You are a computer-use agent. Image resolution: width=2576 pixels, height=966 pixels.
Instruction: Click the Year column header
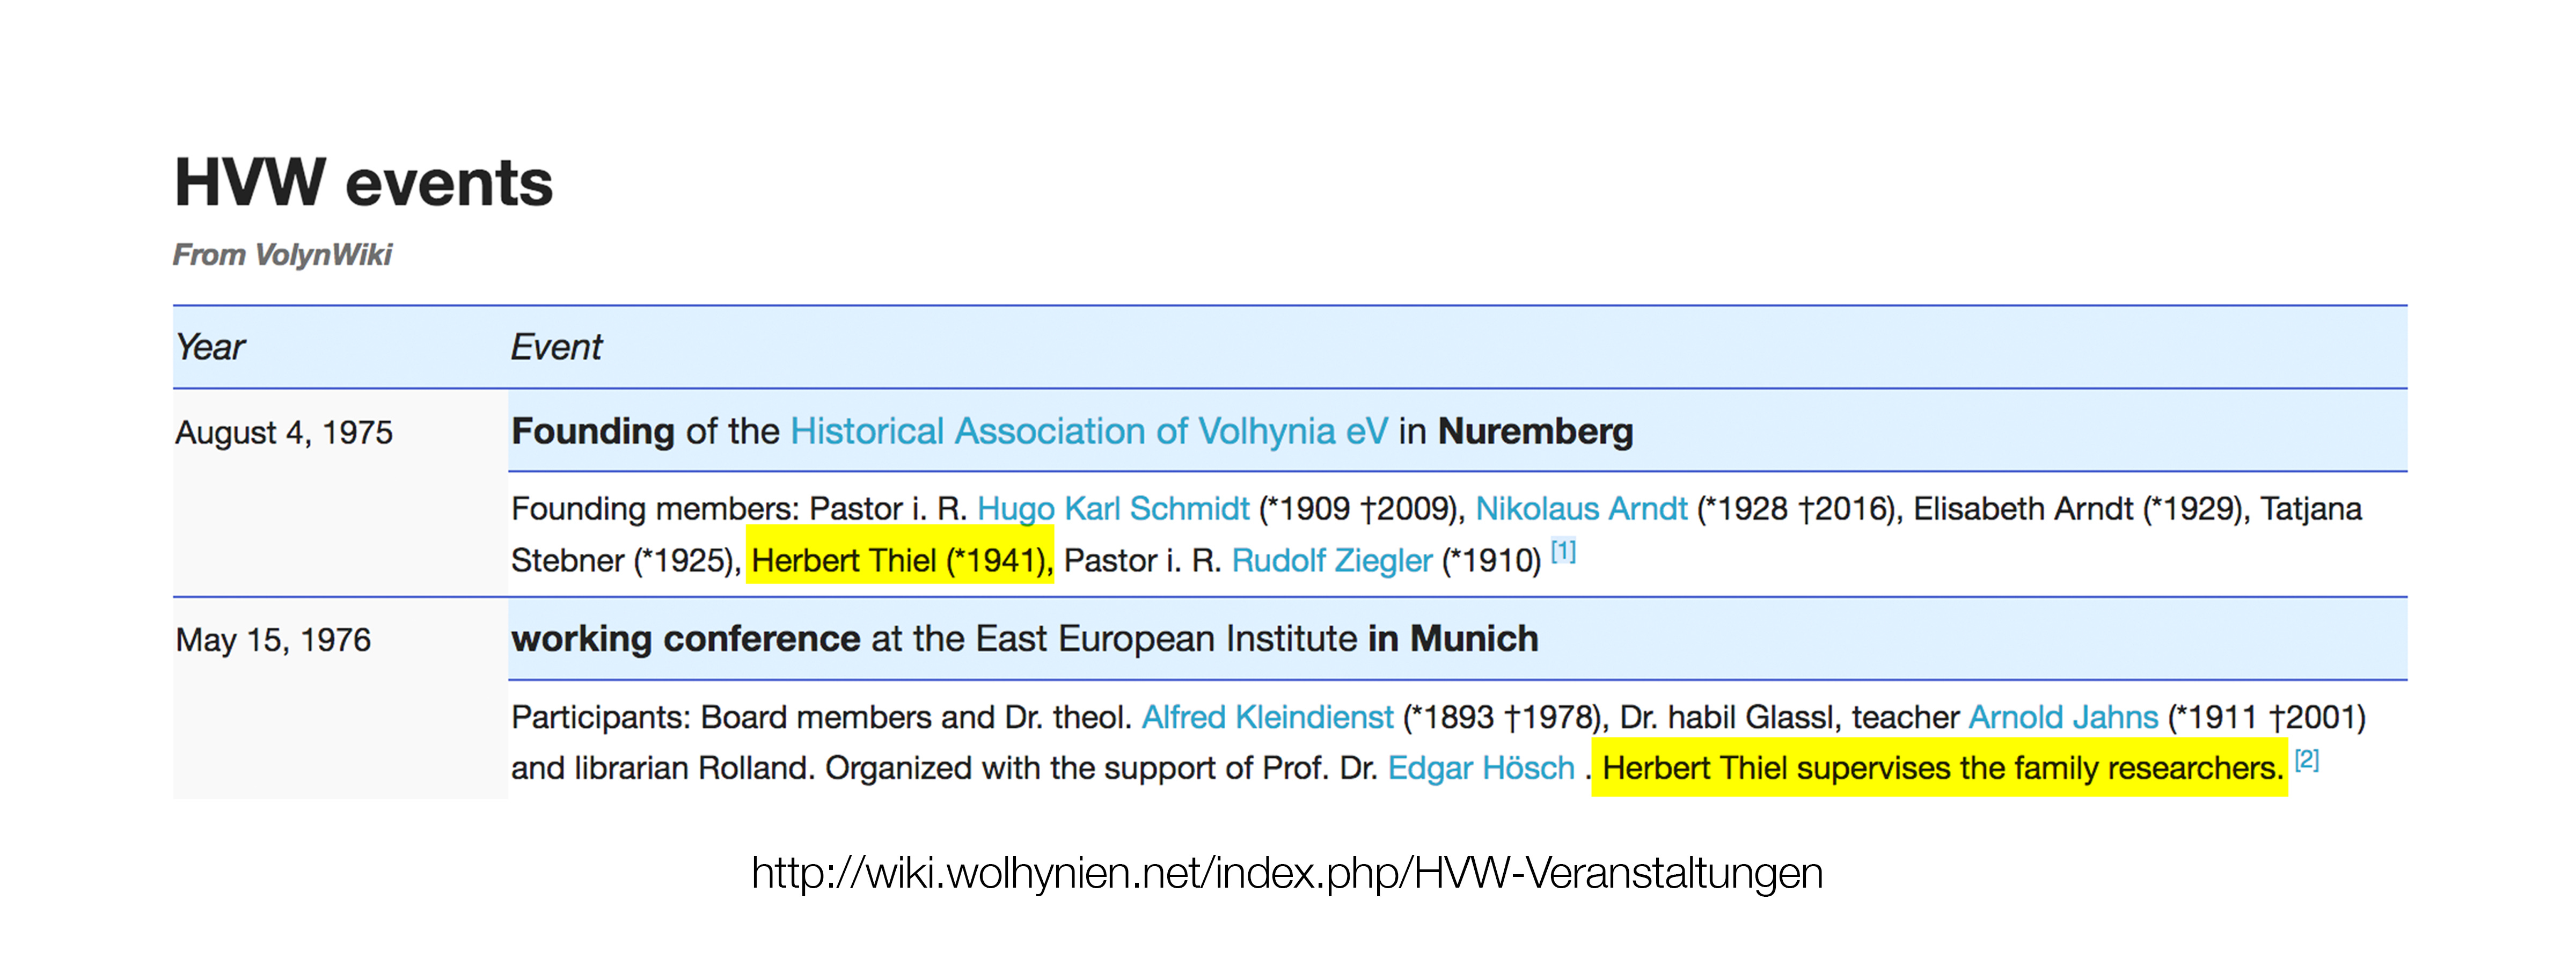coord(210,347)
